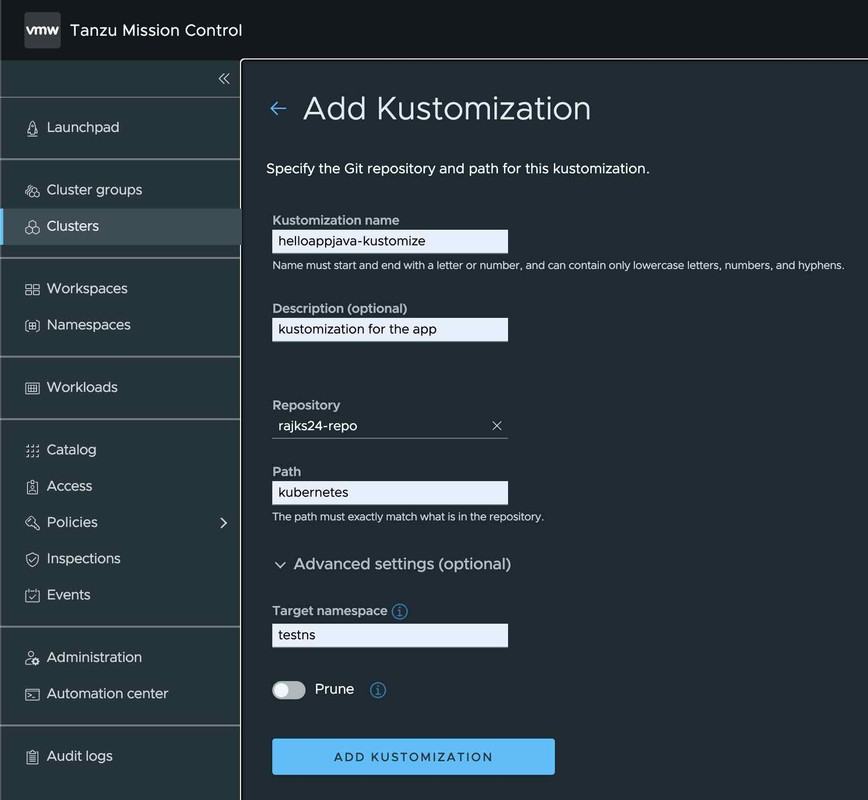The height and width of the screenshot is (800, 868).
Task: Click the Policies icon
Action: point(32,523)
